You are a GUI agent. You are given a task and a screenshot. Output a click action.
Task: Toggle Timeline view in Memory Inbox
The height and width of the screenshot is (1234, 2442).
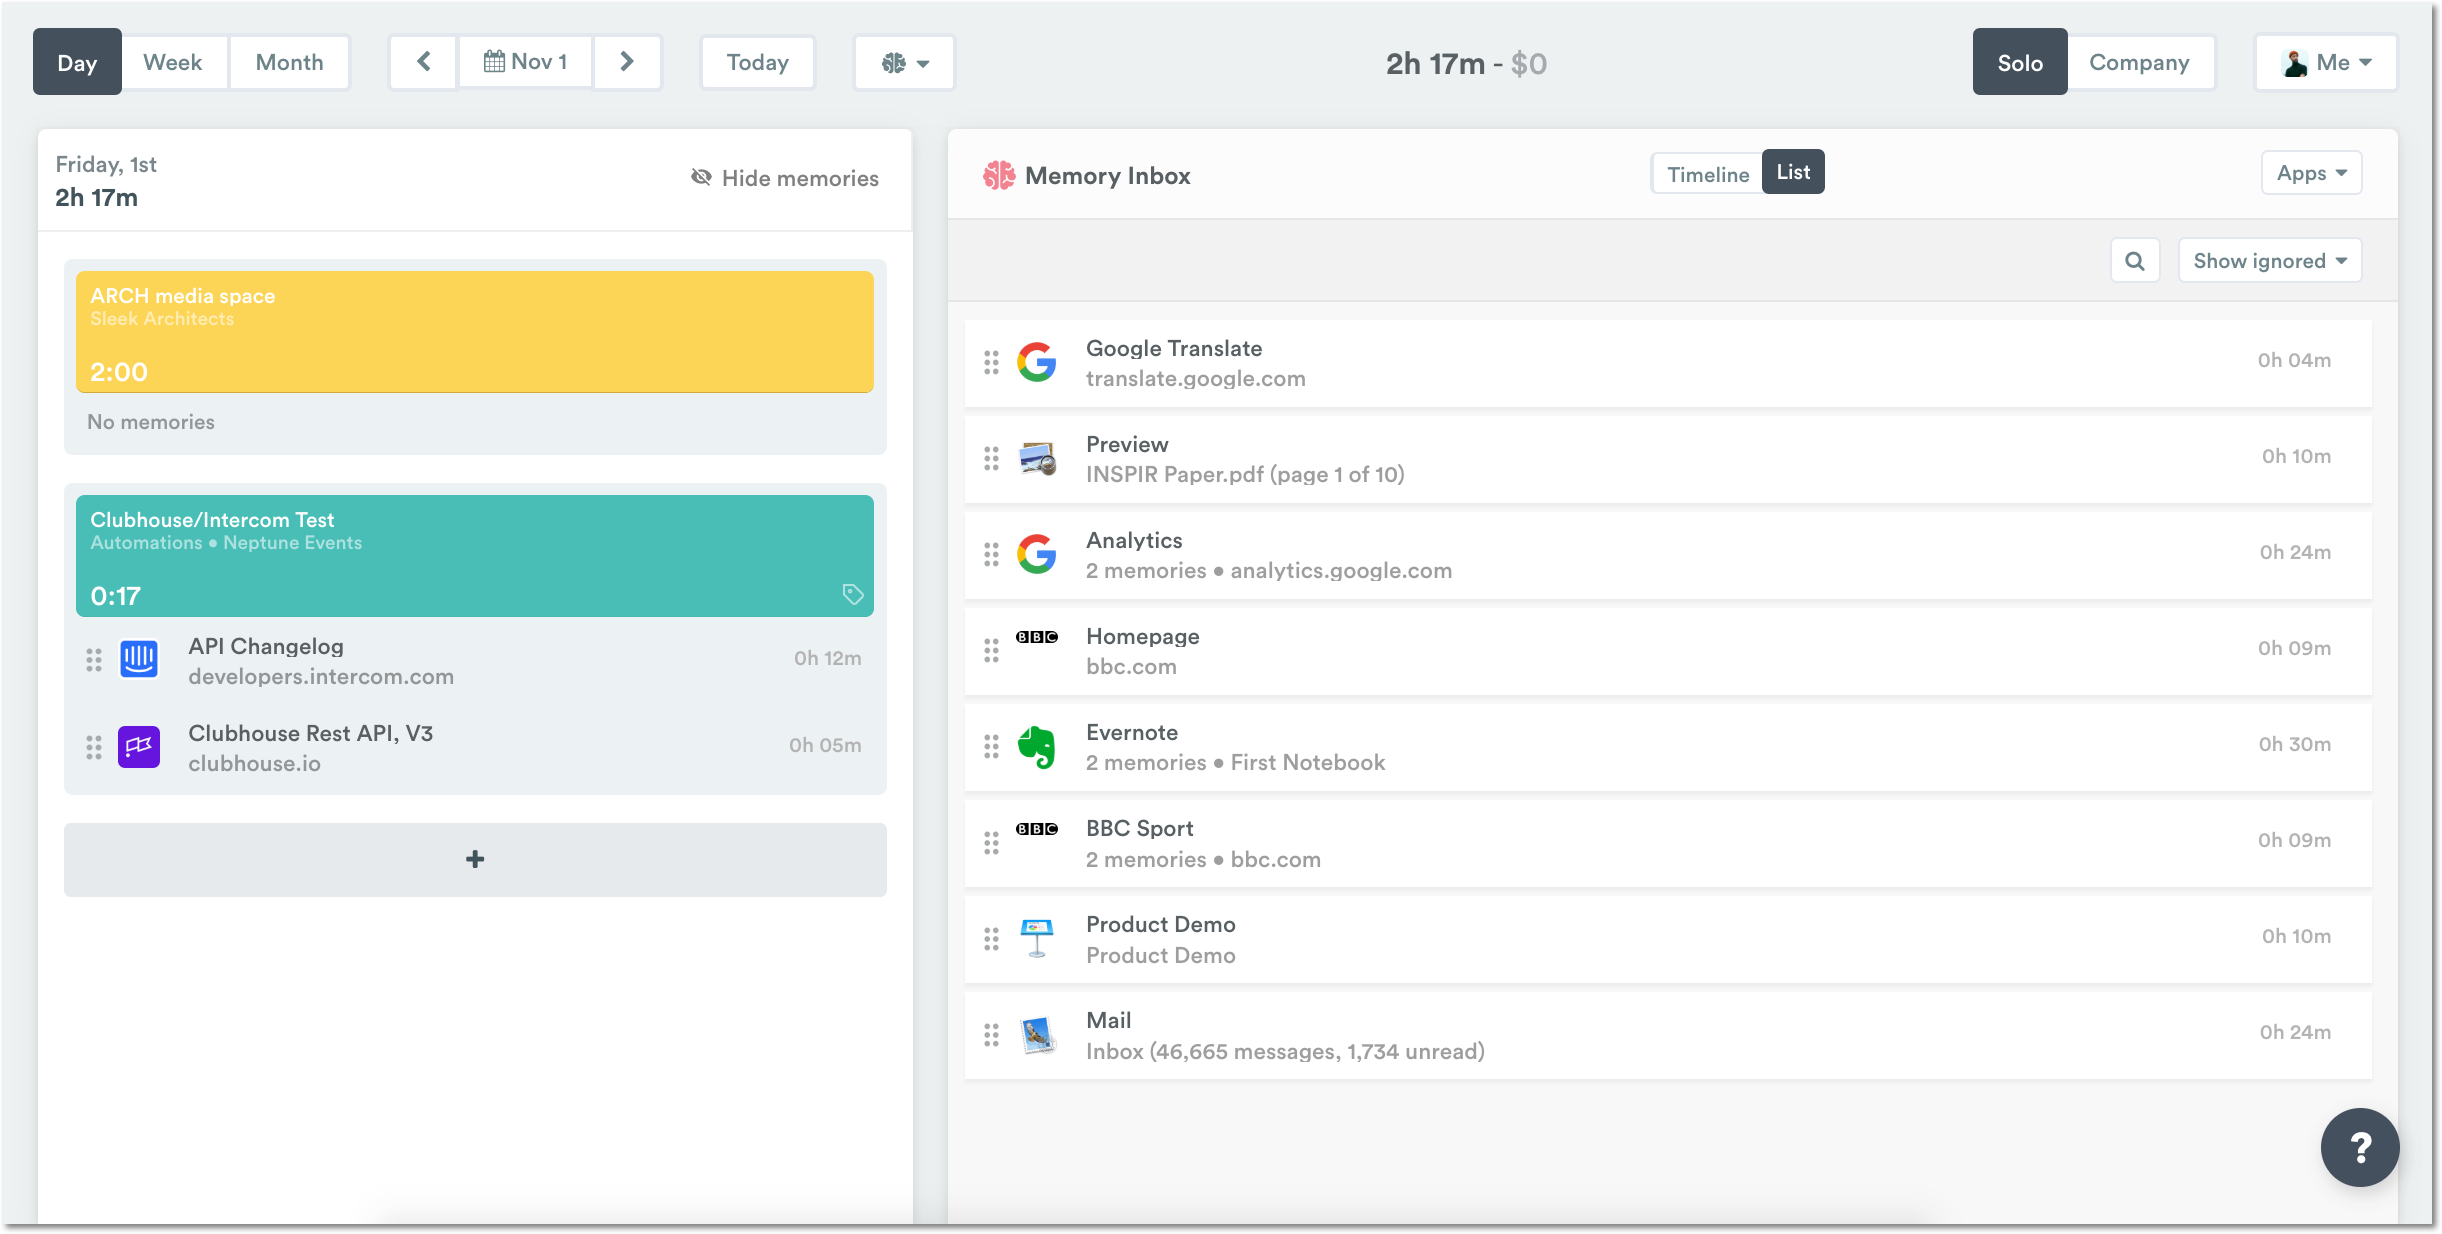(1708, 172)
